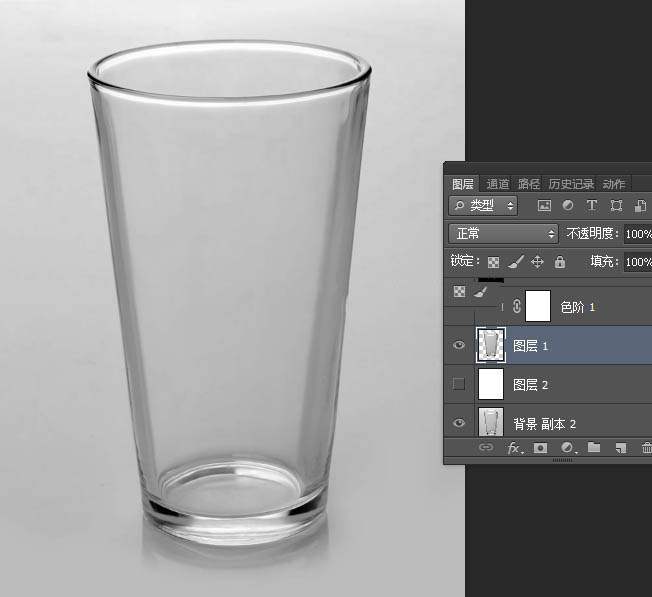
Task: Create a new group folder icon
Action: click(594, 448)
